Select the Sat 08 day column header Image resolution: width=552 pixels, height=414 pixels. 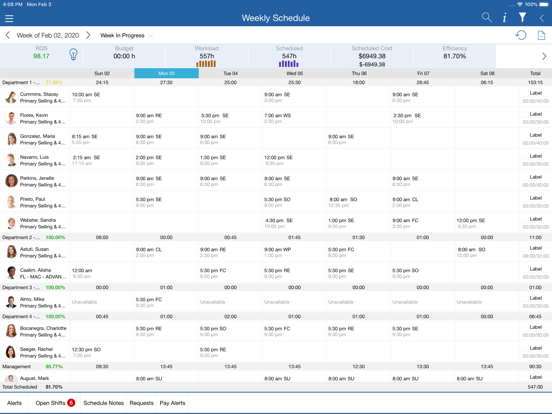[x=487, y=73]
